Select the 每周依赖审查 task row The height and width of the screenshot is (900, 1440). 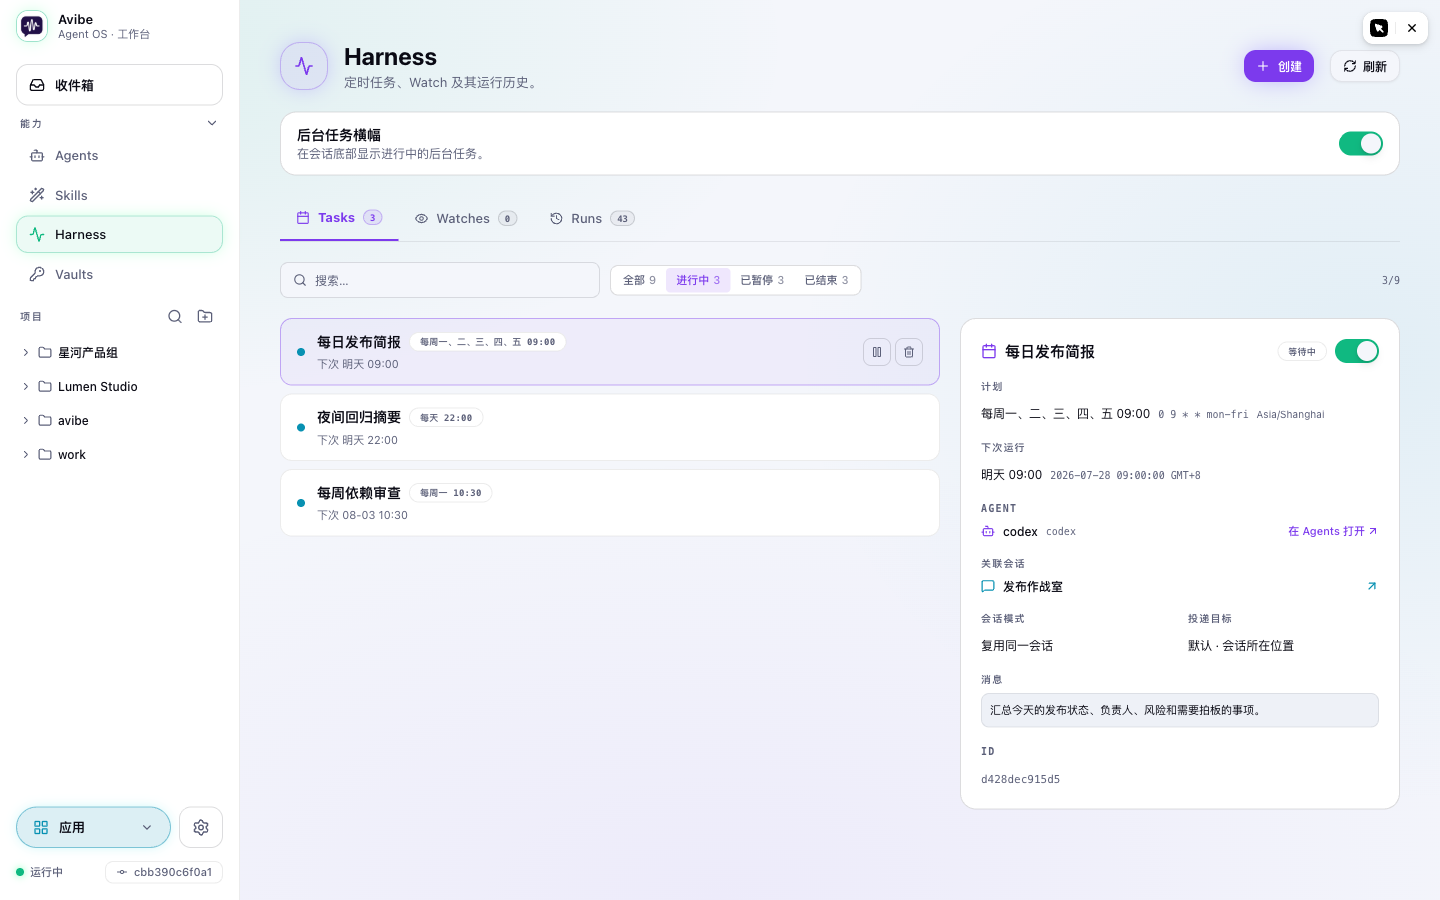[610, 503]
